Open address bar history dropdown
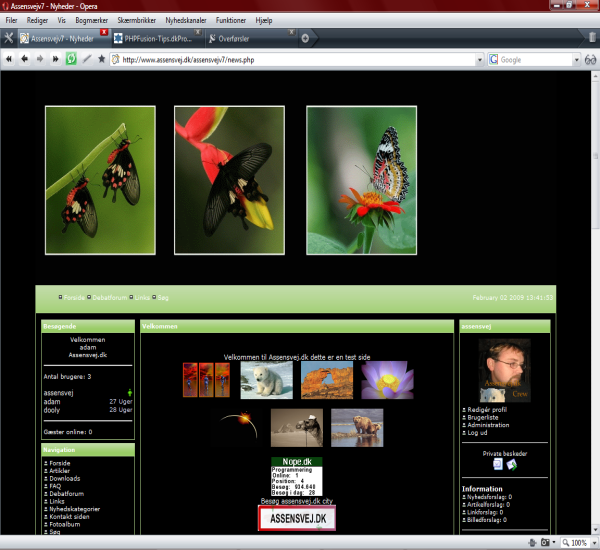 (479, 60)
